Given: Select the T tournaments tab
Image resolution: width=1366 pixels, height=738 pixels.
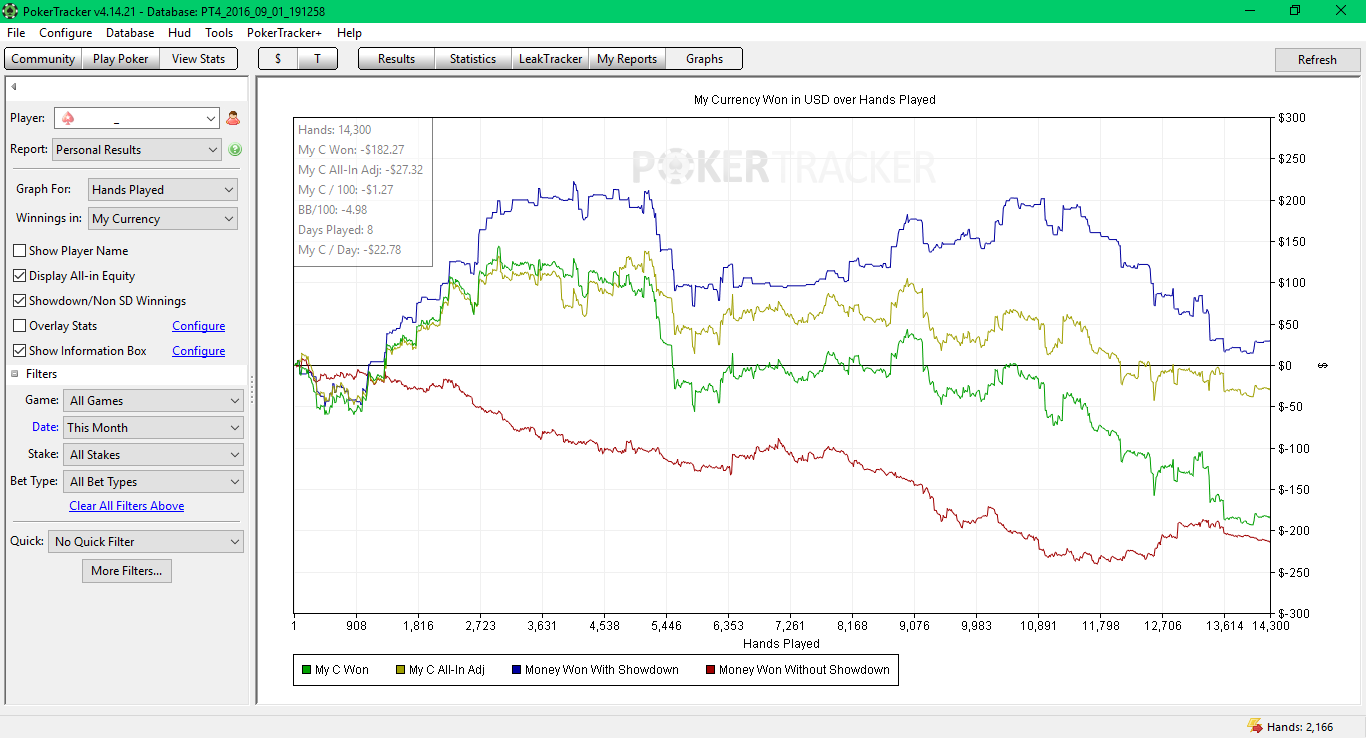Looking at the screenshot, I should point(317,59).
